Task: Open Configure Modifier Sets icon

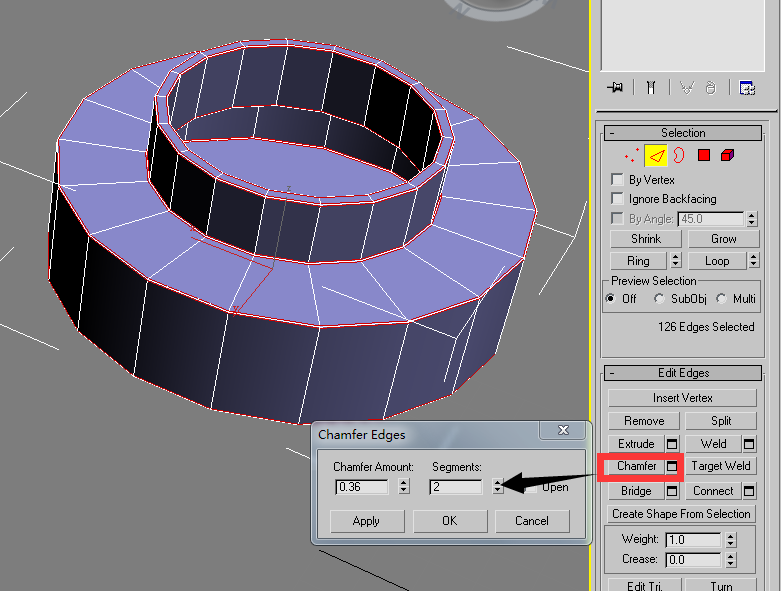Action: pos(747,88)
